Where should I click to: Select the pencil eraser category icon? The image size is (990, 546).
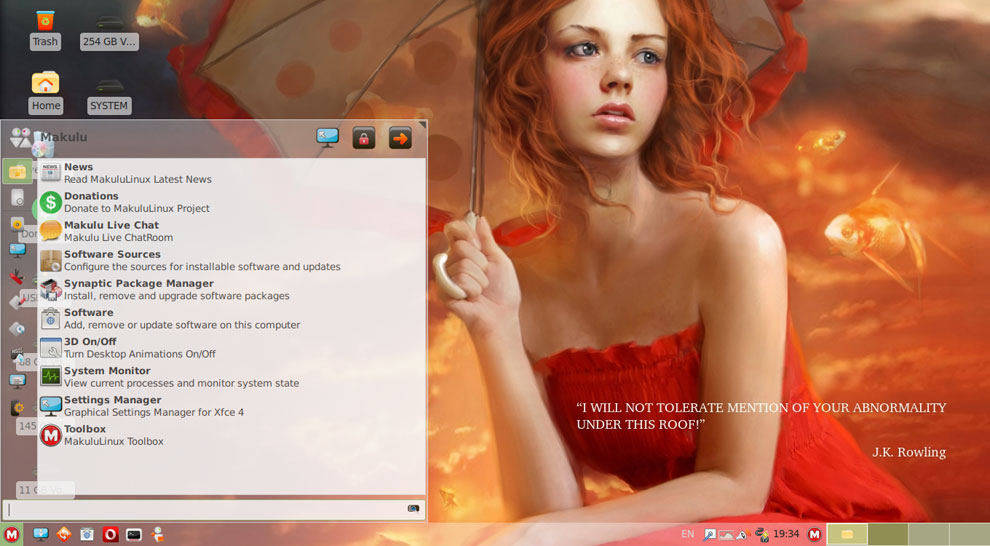coord(18,302)
